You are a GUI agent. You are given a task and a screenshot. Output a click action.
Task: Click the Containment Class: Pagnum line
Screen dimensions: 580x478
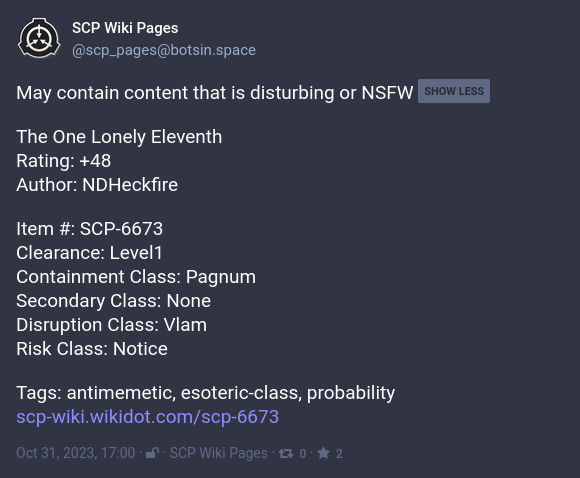tap(136, 277)
